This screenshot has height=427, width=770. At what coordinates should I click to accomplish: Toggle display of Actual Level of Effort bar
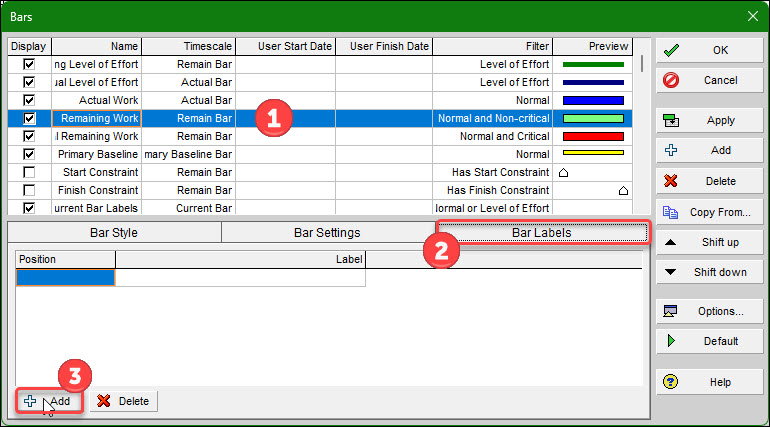(29, 82)
